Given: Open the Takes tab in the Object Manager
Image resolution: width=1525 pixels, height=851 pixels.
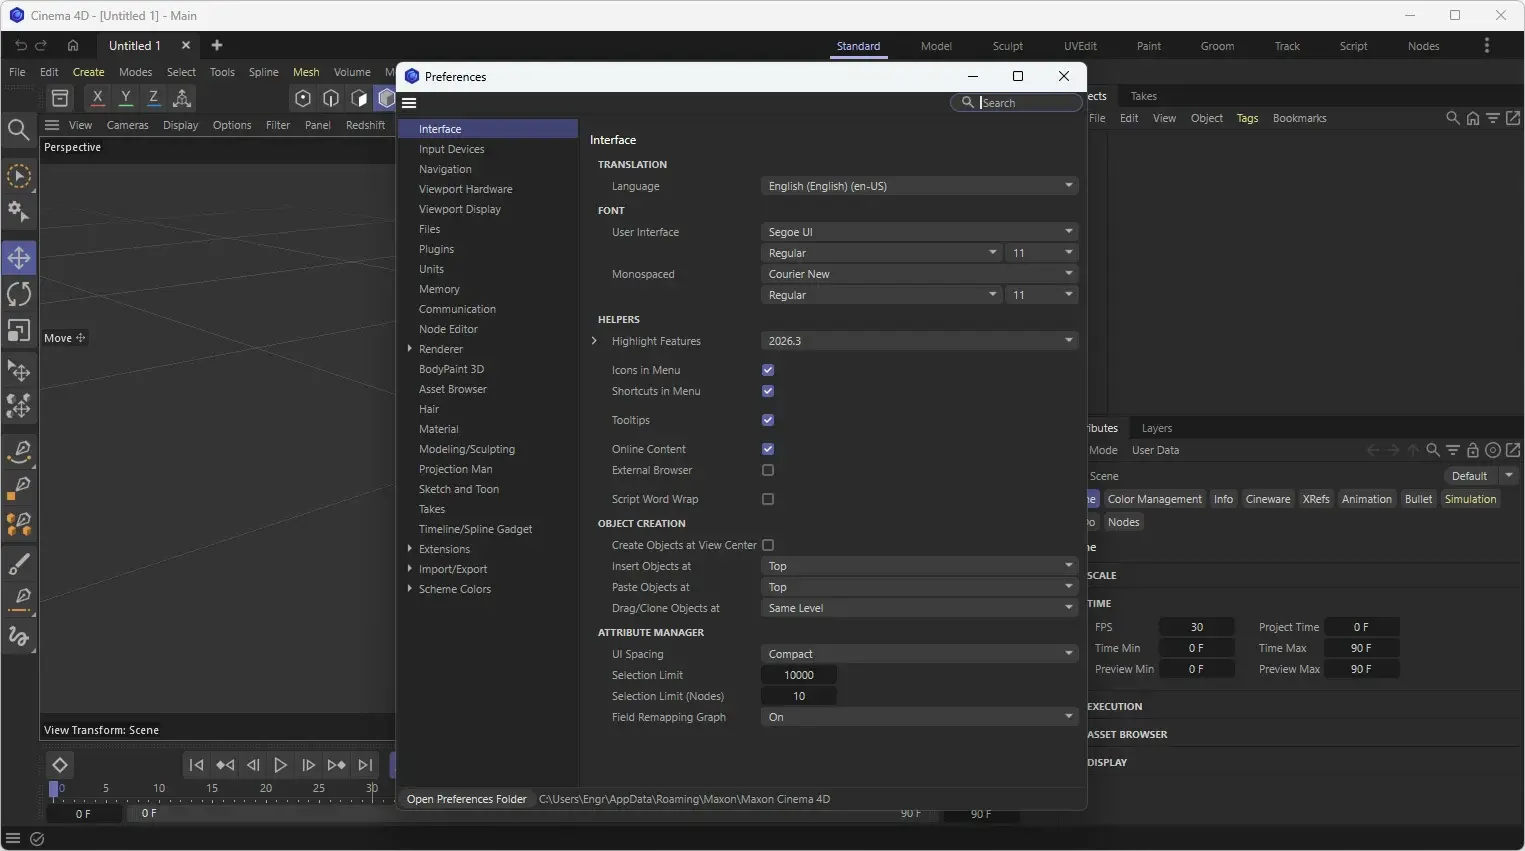Looking at the screenshot, I should click(x=1143, y=96).
